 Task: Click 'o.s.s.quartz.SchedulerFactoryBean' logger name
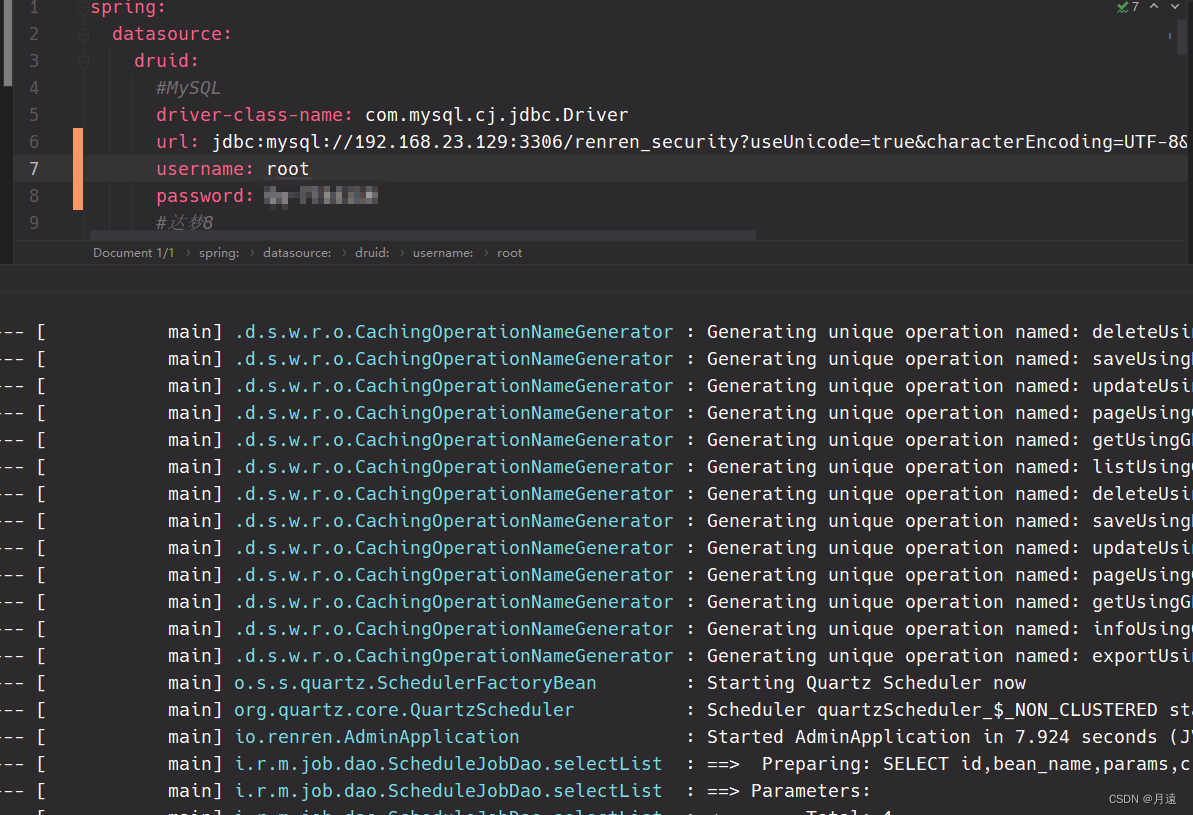(415, 683)
